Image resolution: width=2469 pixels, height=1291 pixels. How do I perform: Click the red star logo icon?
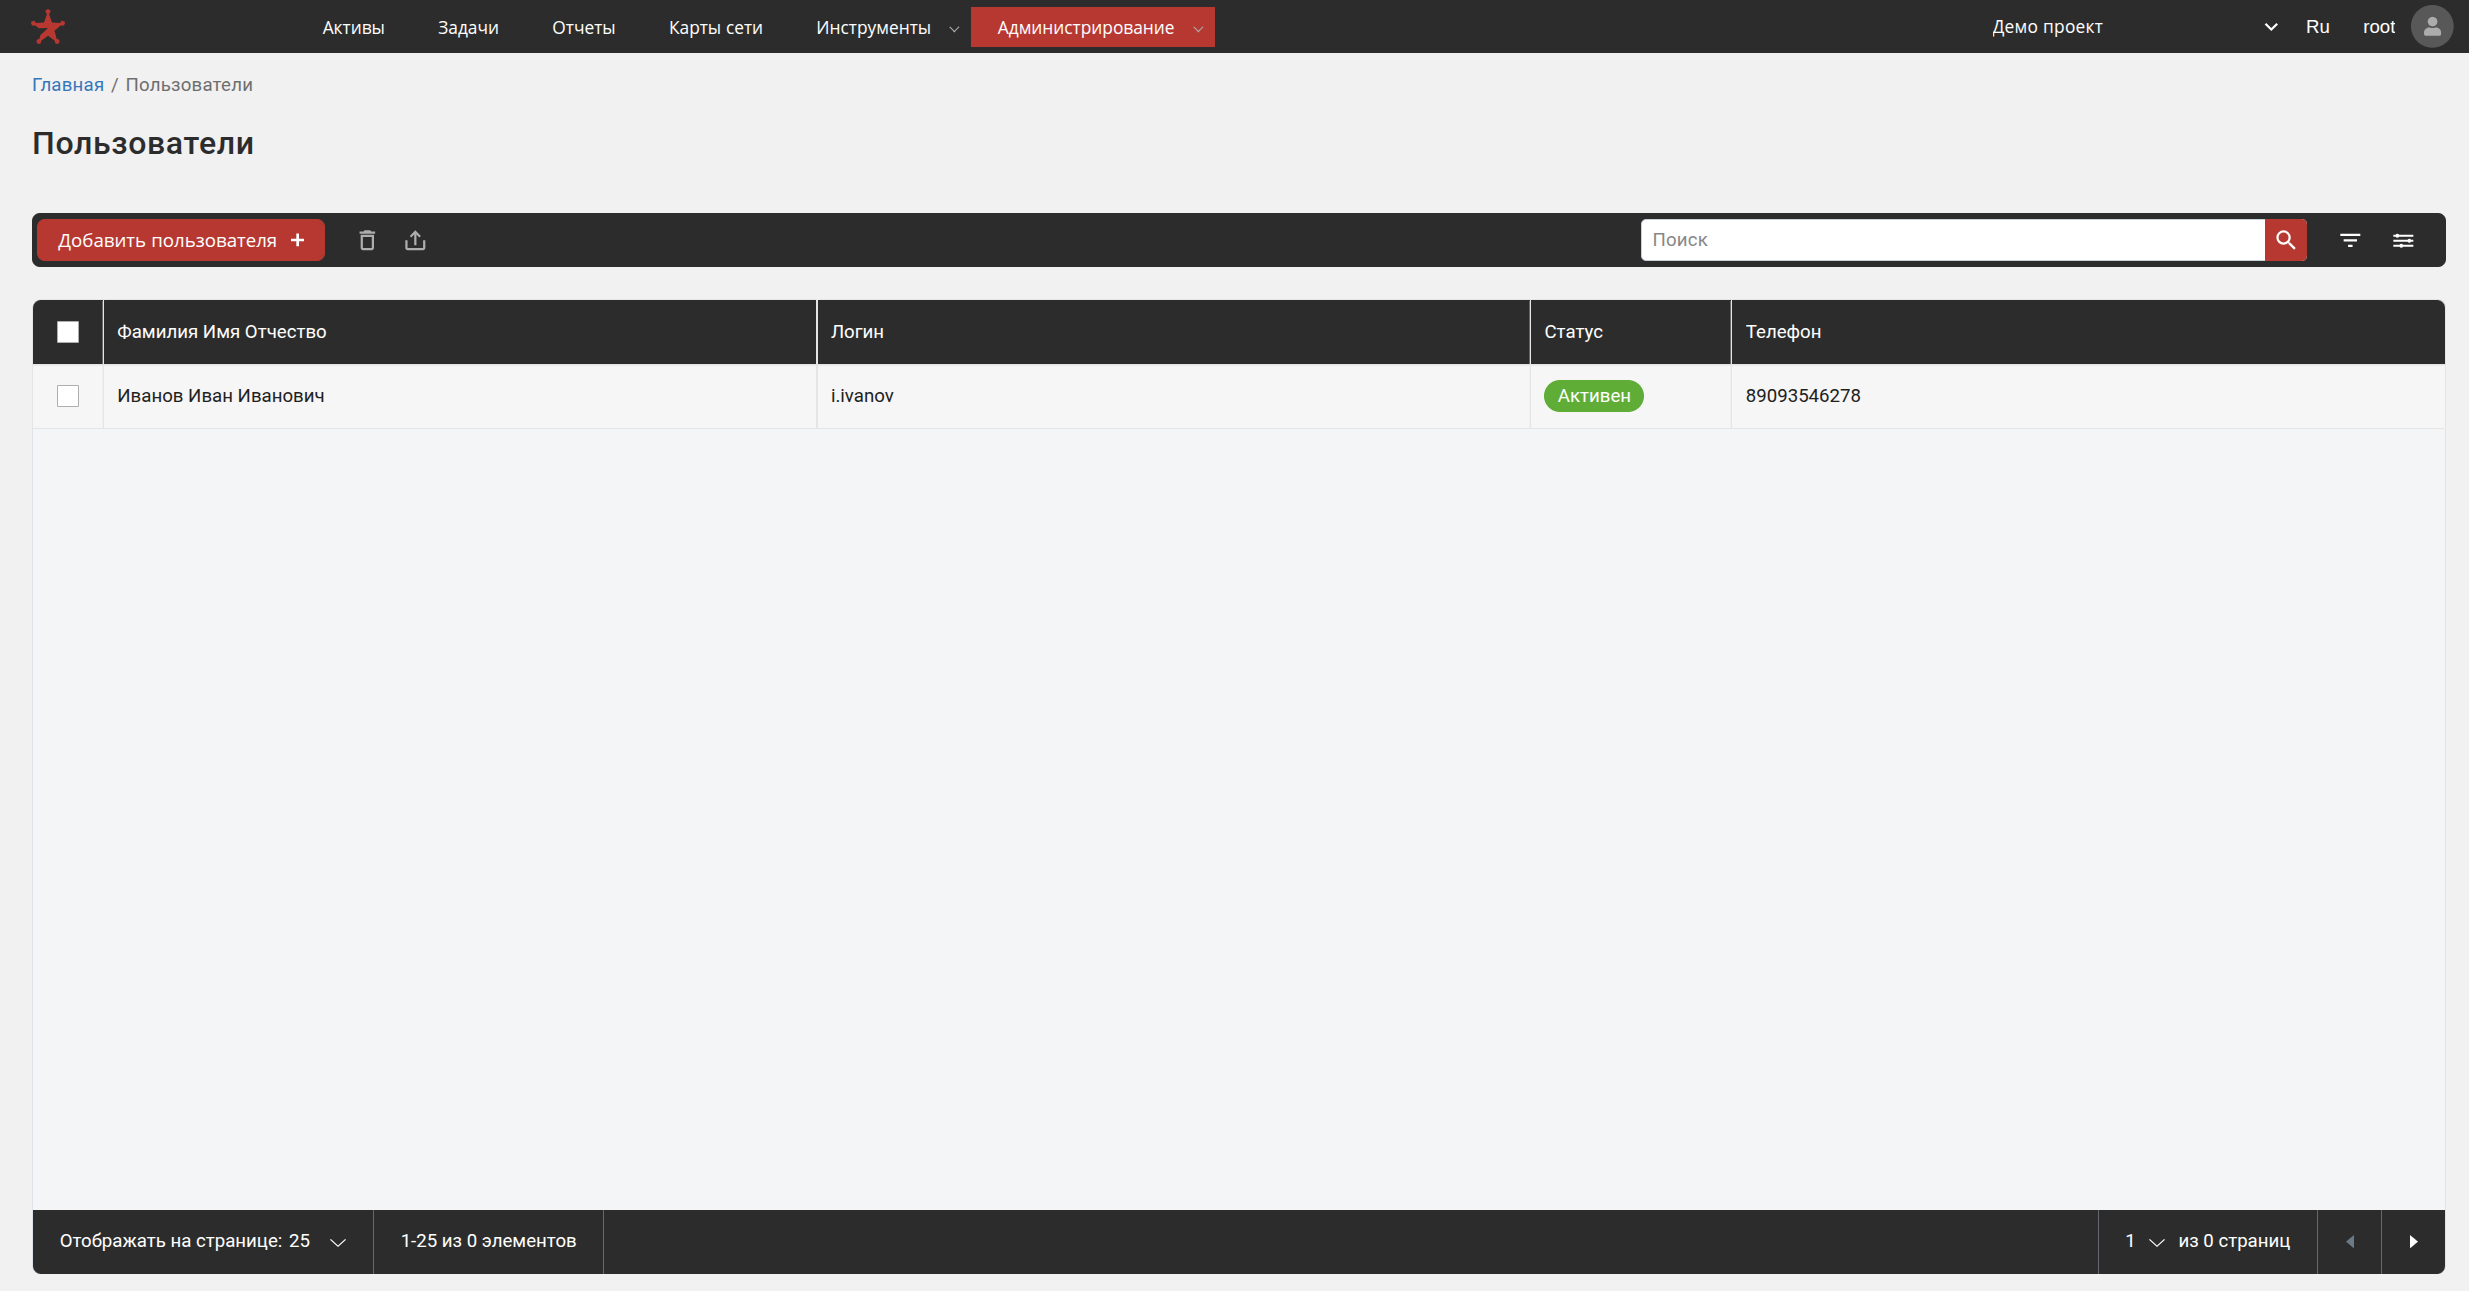point(47,27)
